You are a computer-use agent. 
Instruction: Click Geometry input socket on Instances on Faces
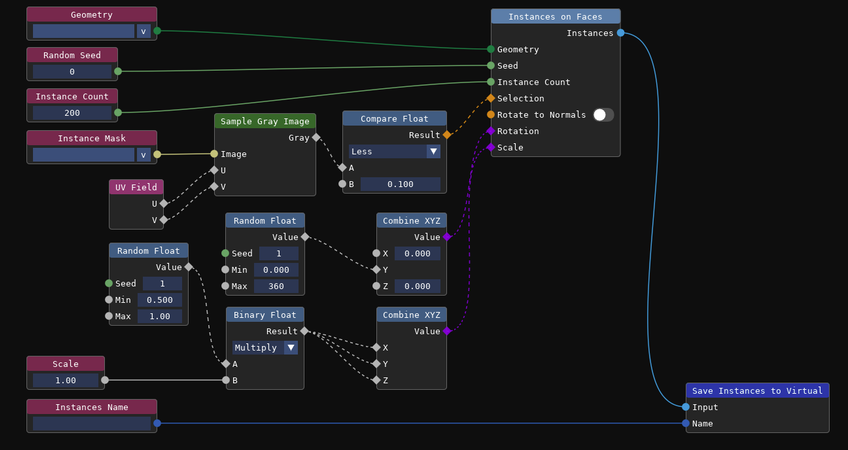[491, 49]
